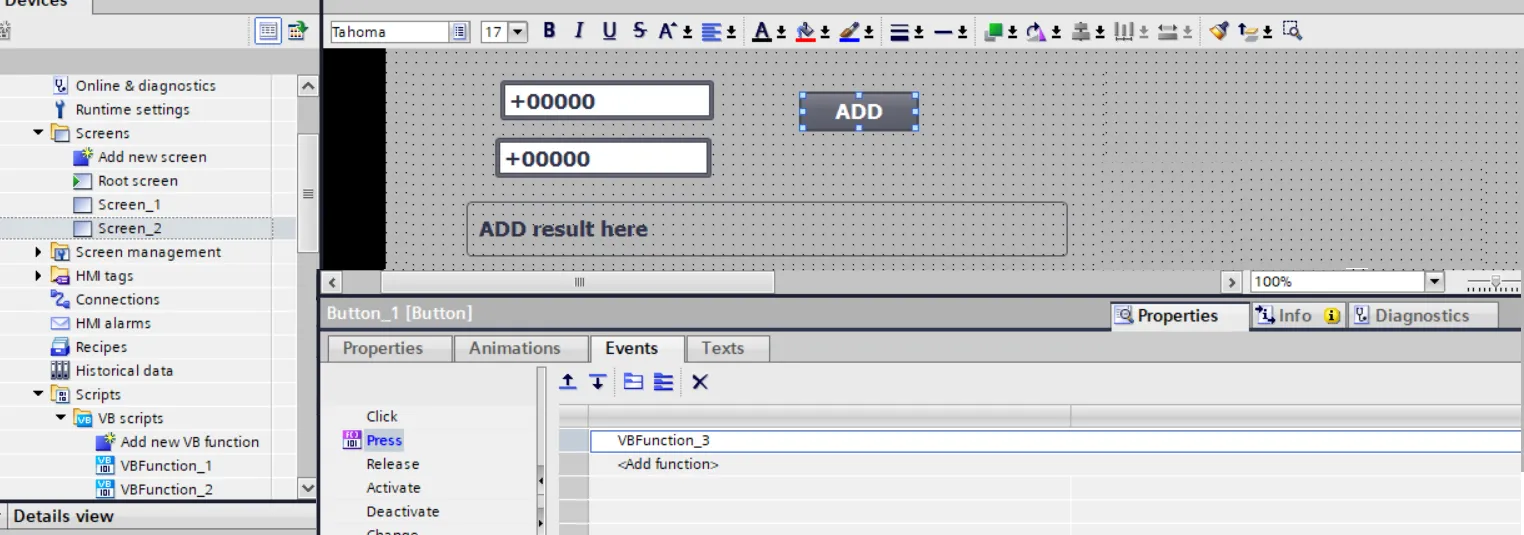Viewport: 1524px width, 535px height.
Task: Click the strikethrough text icon
Action: point(639,31)
